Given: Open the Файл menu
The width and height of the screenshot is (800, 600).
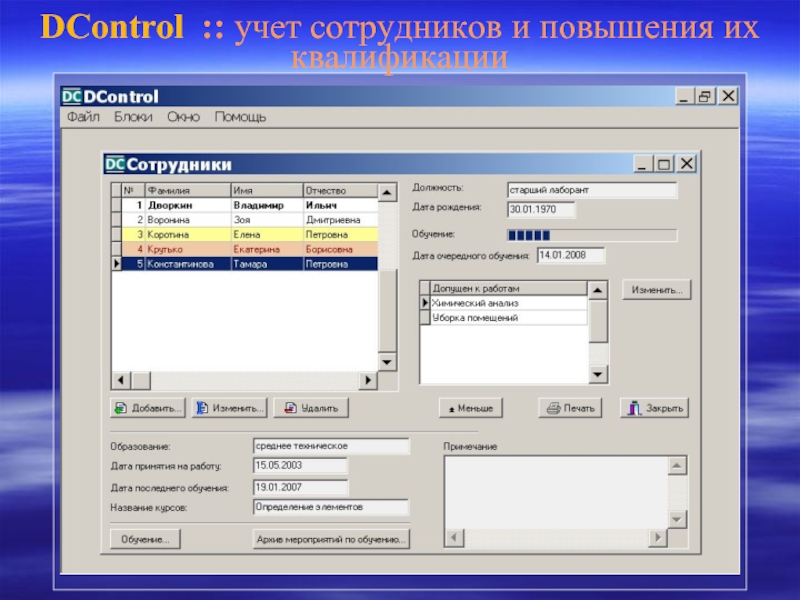Looking at the screenshot, I should [x=83, y=117].
